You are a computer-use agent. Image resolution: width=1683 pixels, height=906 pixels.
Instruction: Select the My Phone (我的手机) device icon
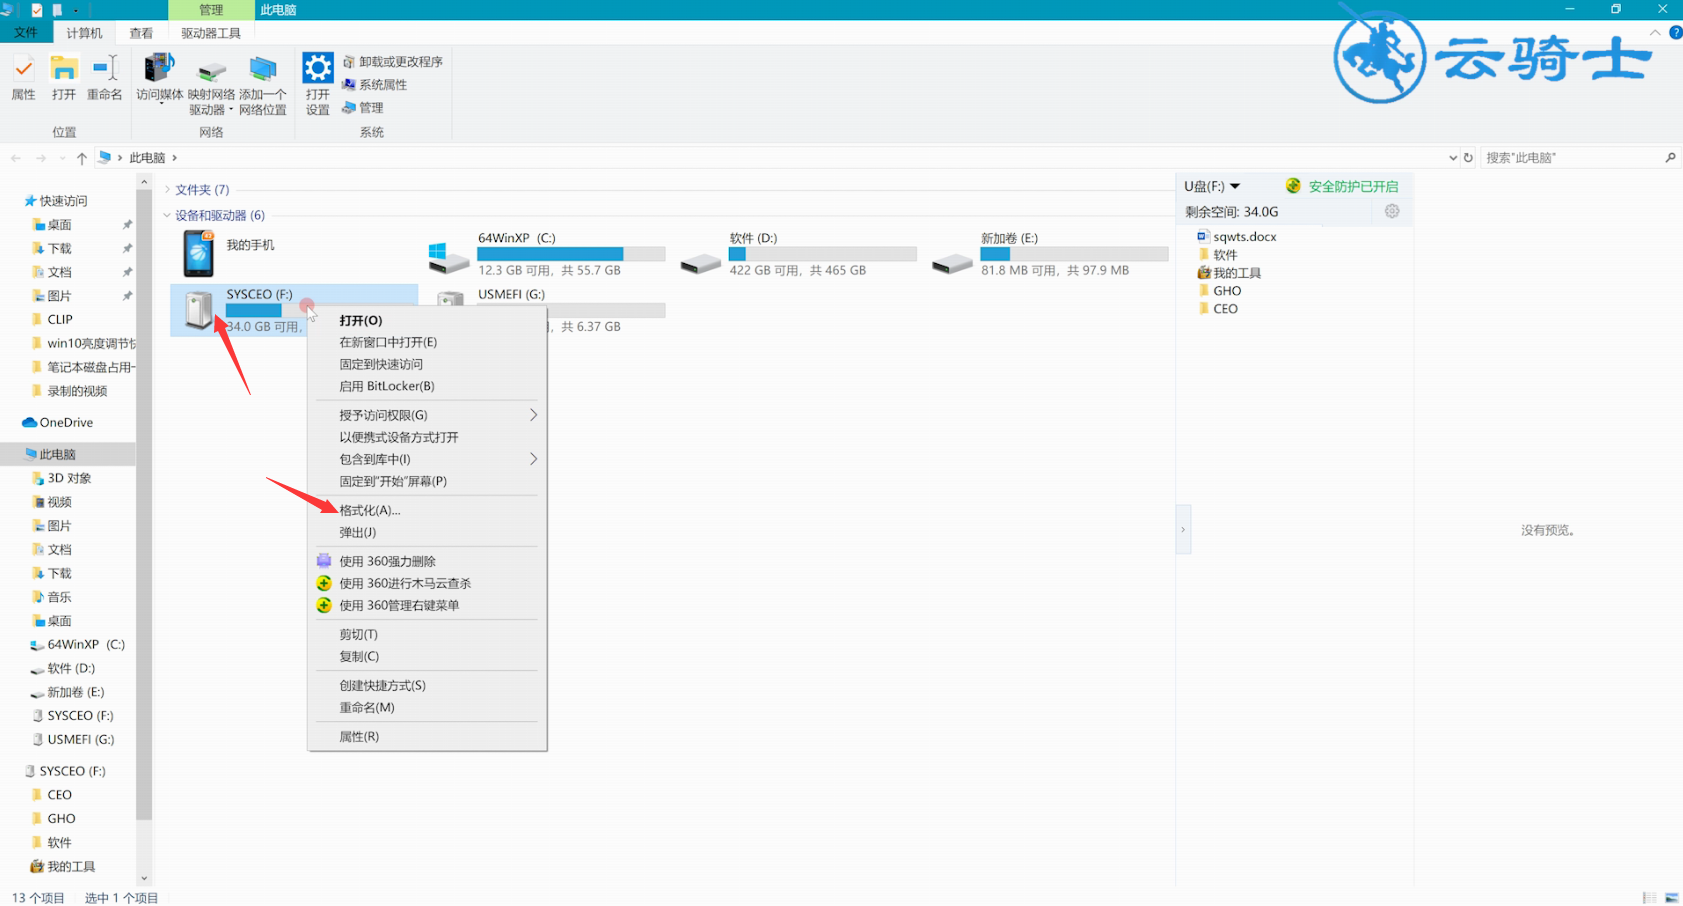(198, 253)
